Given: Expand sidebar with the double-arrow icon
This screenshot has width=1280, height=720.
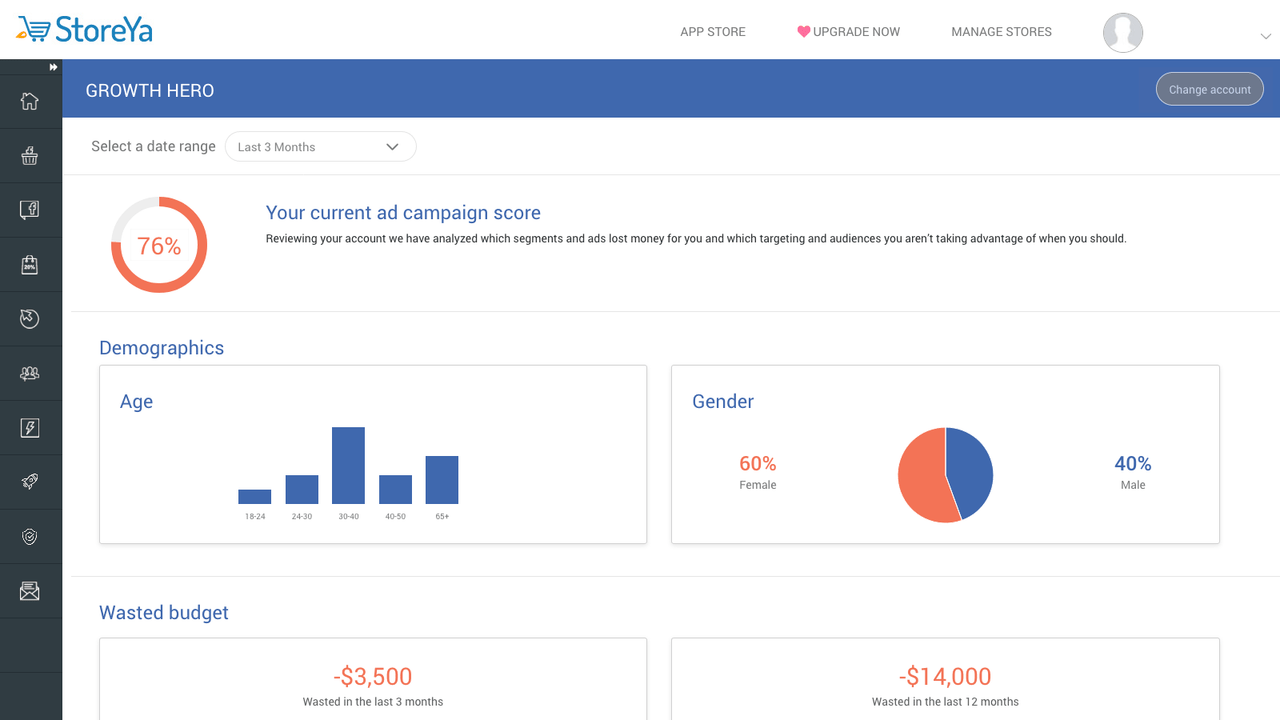Looking at the screenshot, I should 54,67.
